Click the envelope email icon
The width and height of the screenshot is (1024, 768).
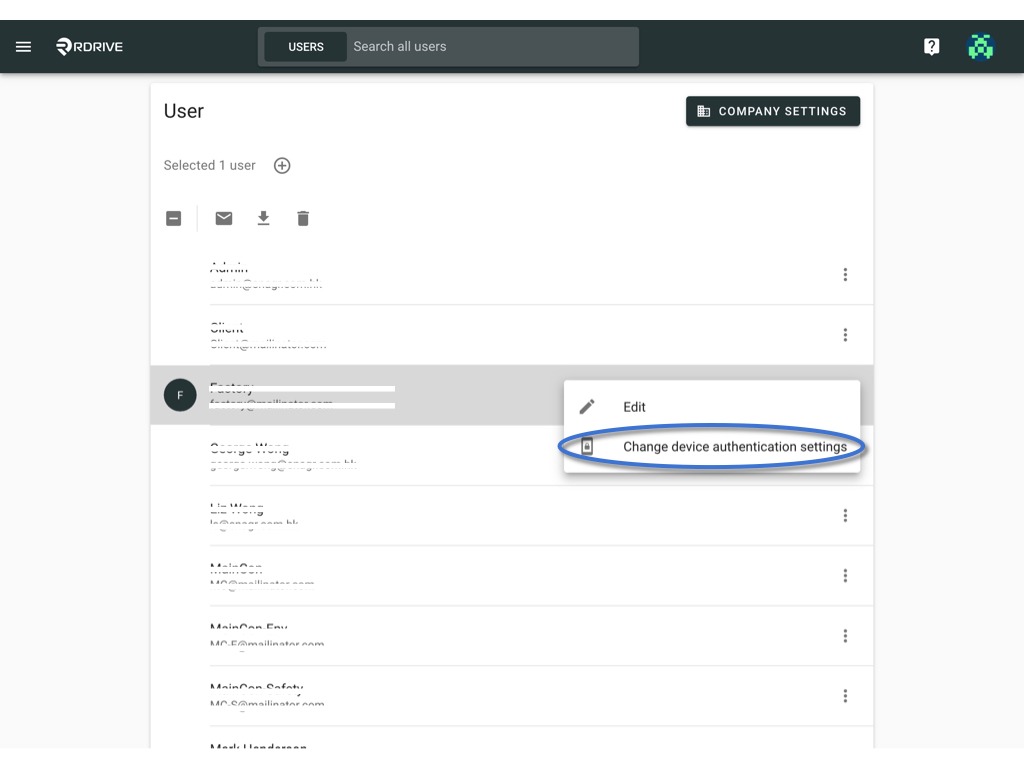click(x=224, y=218)
